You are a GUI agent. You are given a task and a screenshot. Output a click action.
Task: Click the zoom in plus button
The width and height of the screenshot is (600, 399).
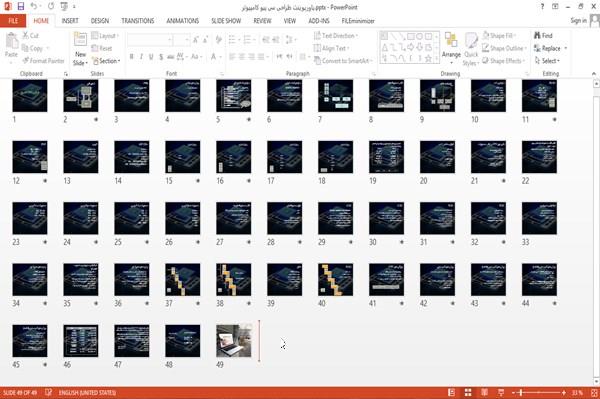click(564, 392)
